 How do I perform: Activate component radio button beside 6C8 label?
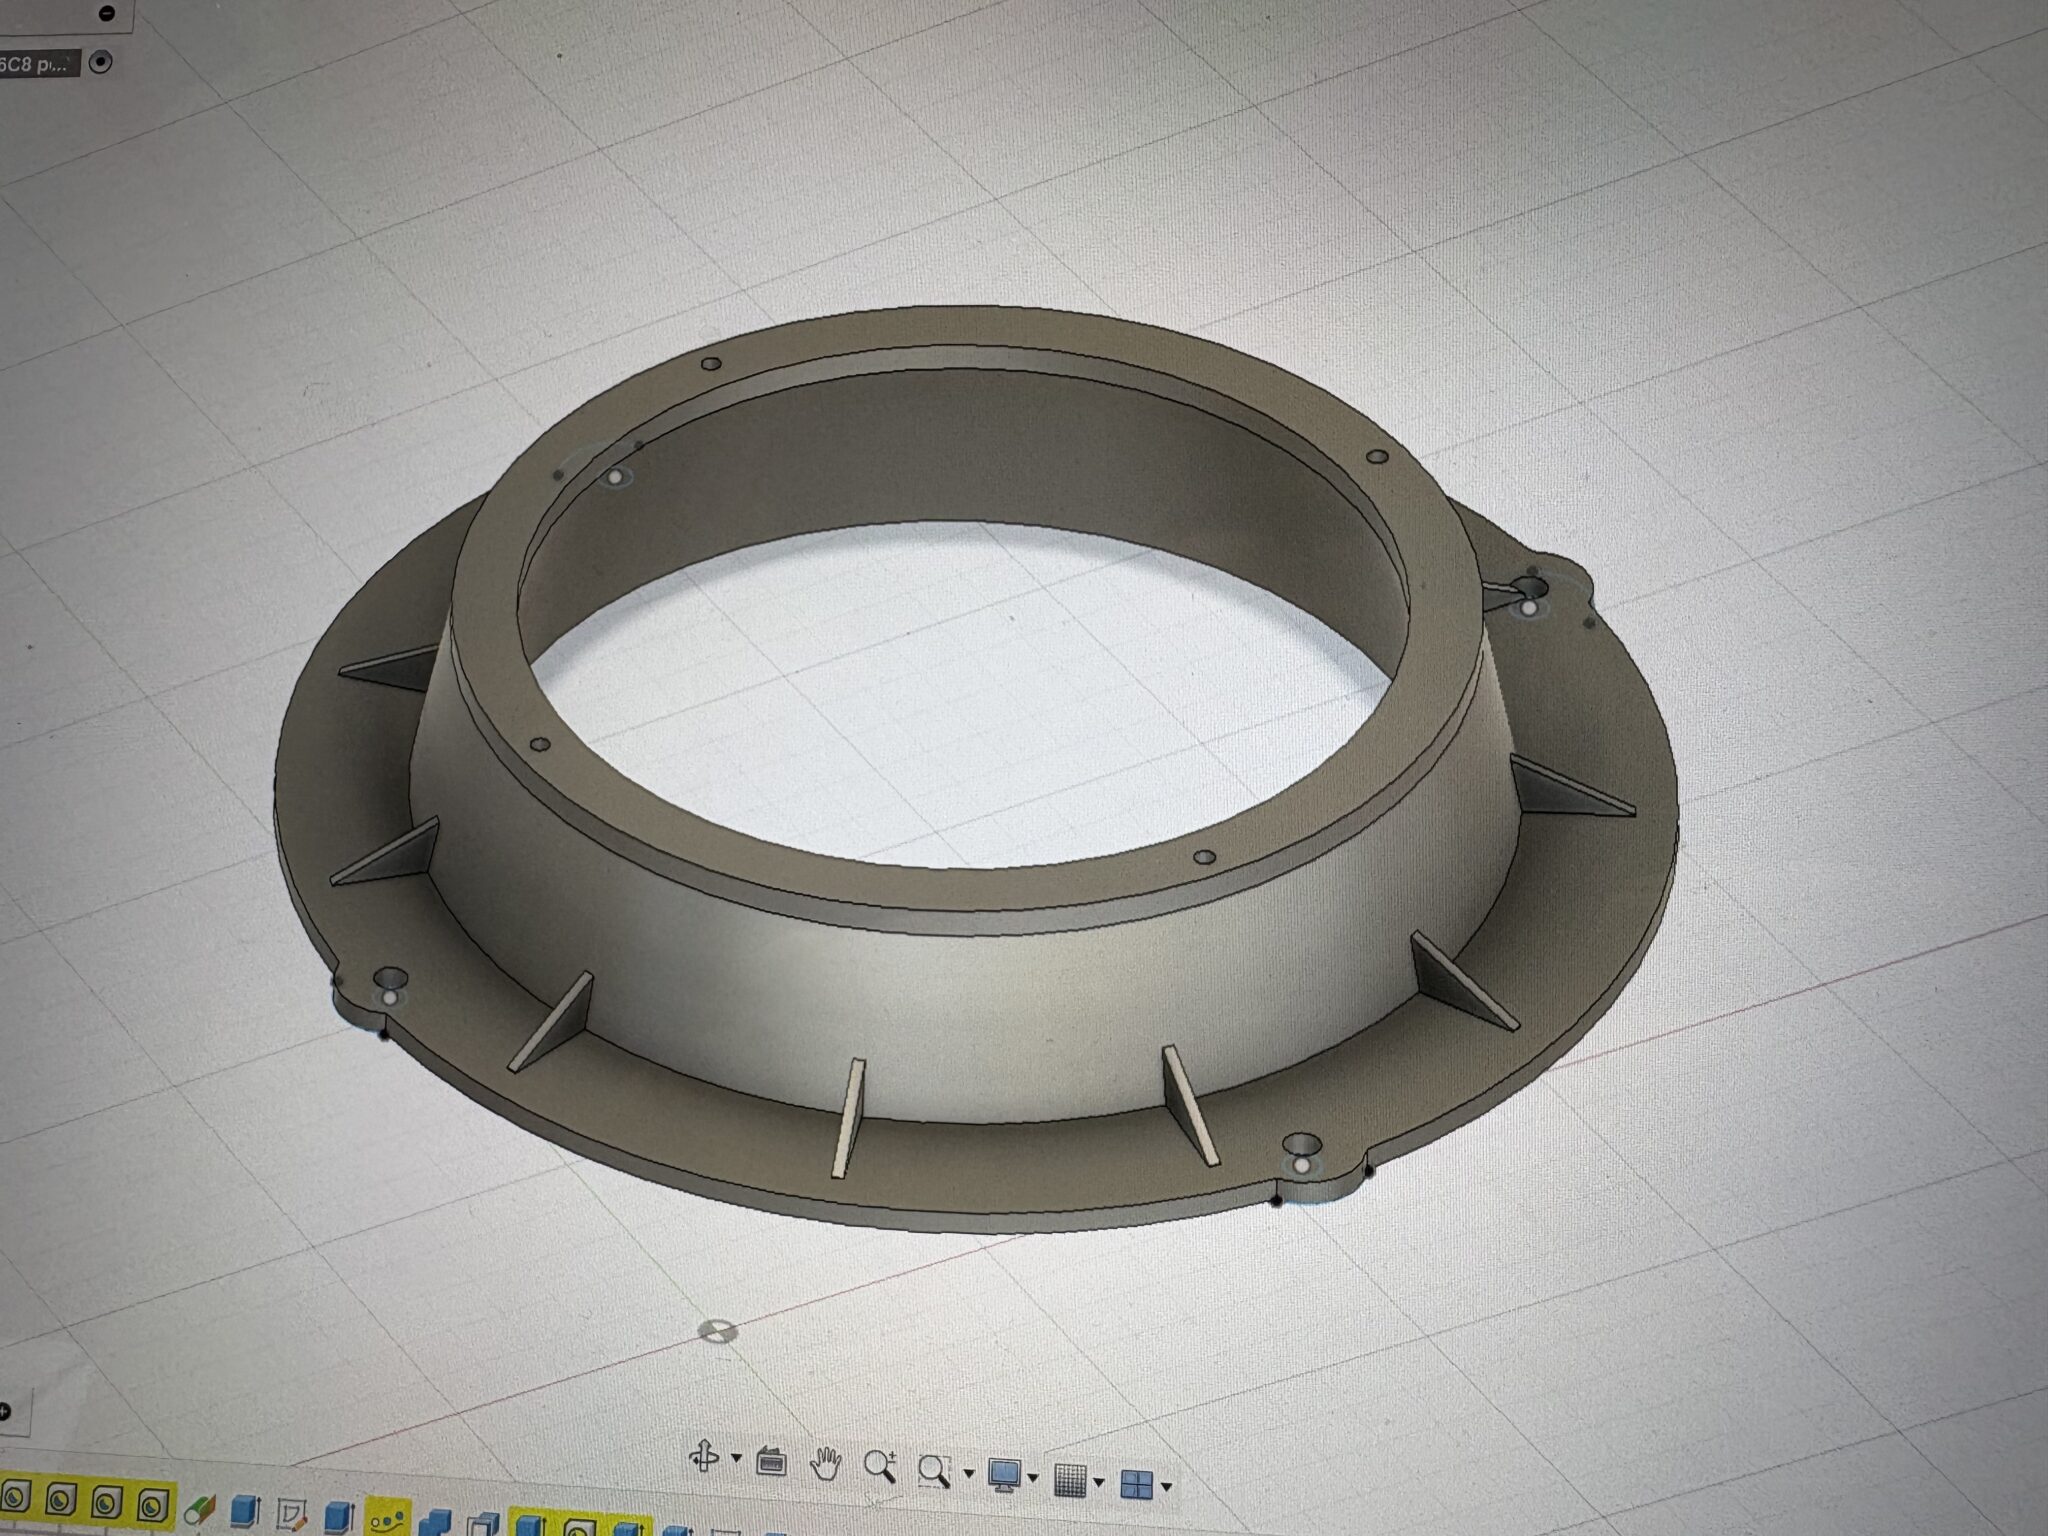point(100,62)
